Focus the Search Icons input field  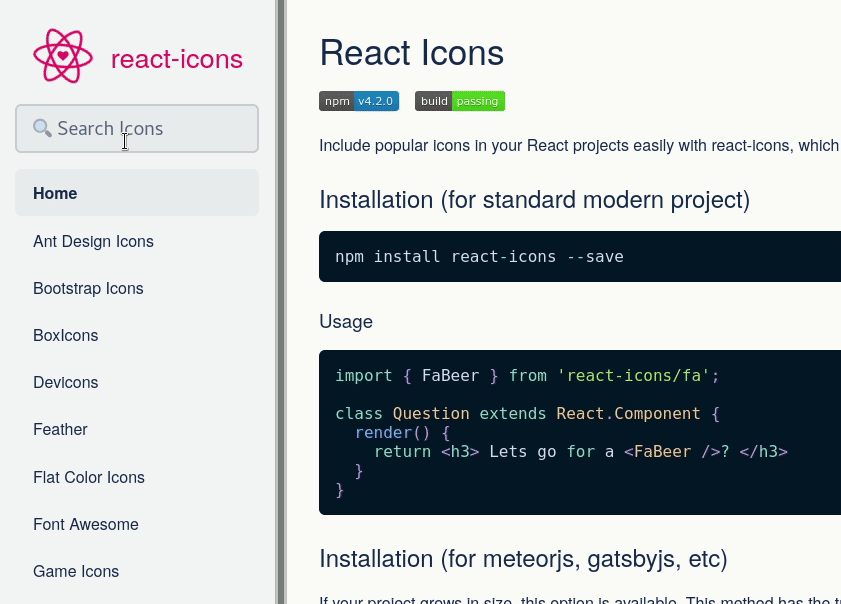click(x=150, y=128)
